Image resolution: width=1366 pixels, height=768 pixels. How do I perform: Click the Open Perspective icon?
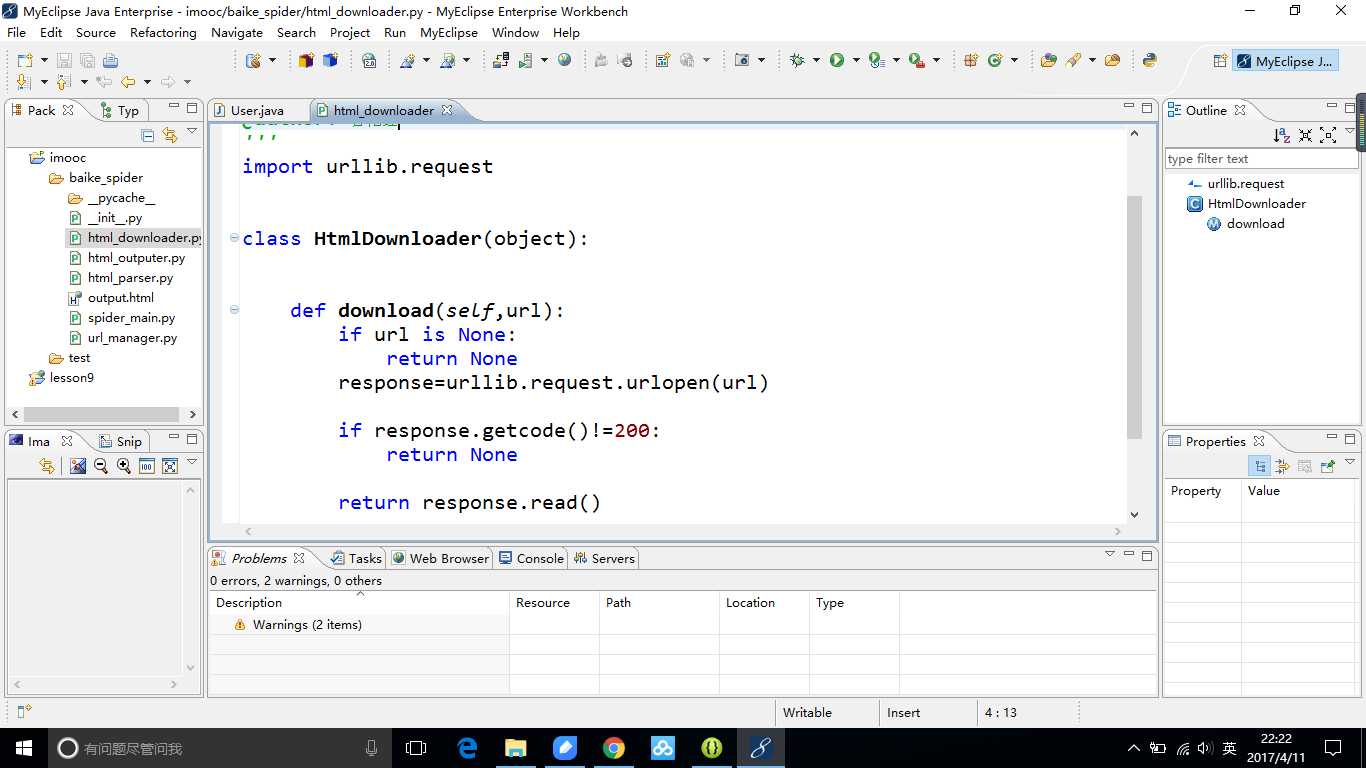pyautogui.click(x=1220, y=61)
